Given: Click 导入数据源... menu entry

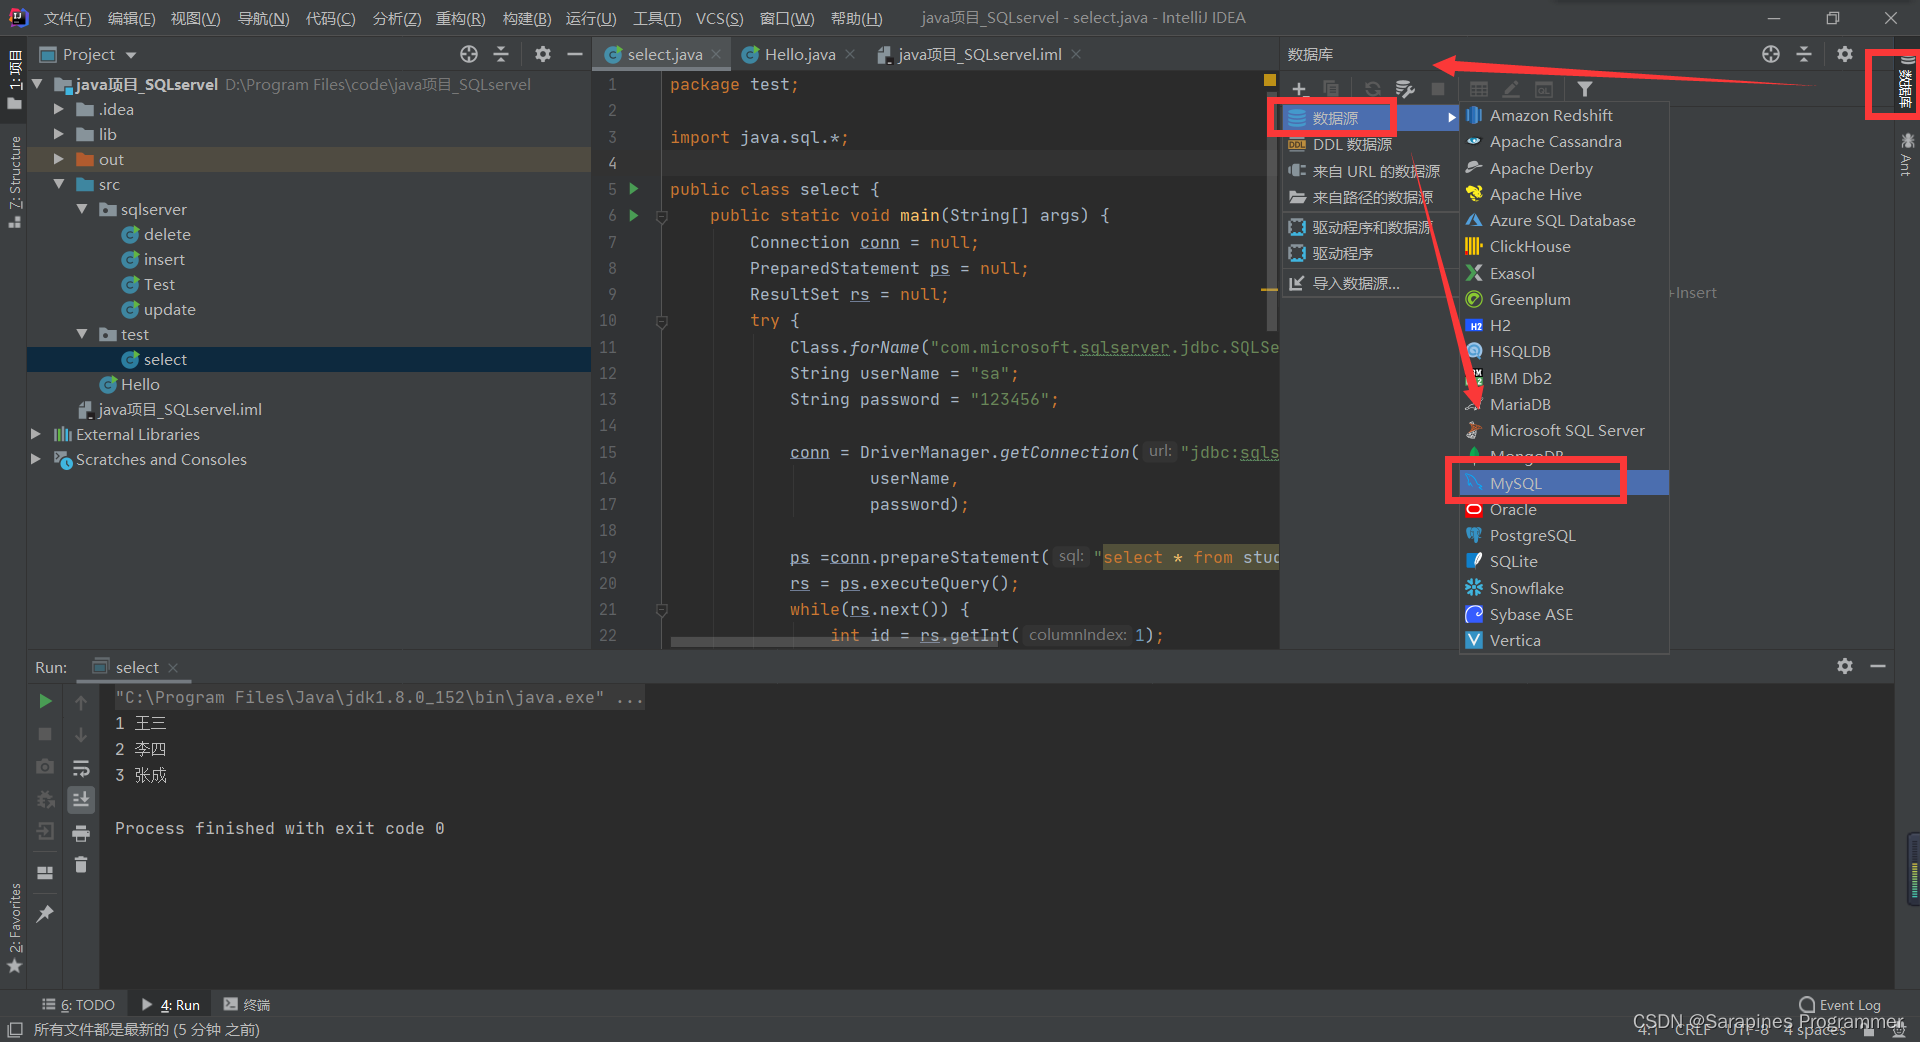Looking at the screenshot, I should click(1368, 283).
